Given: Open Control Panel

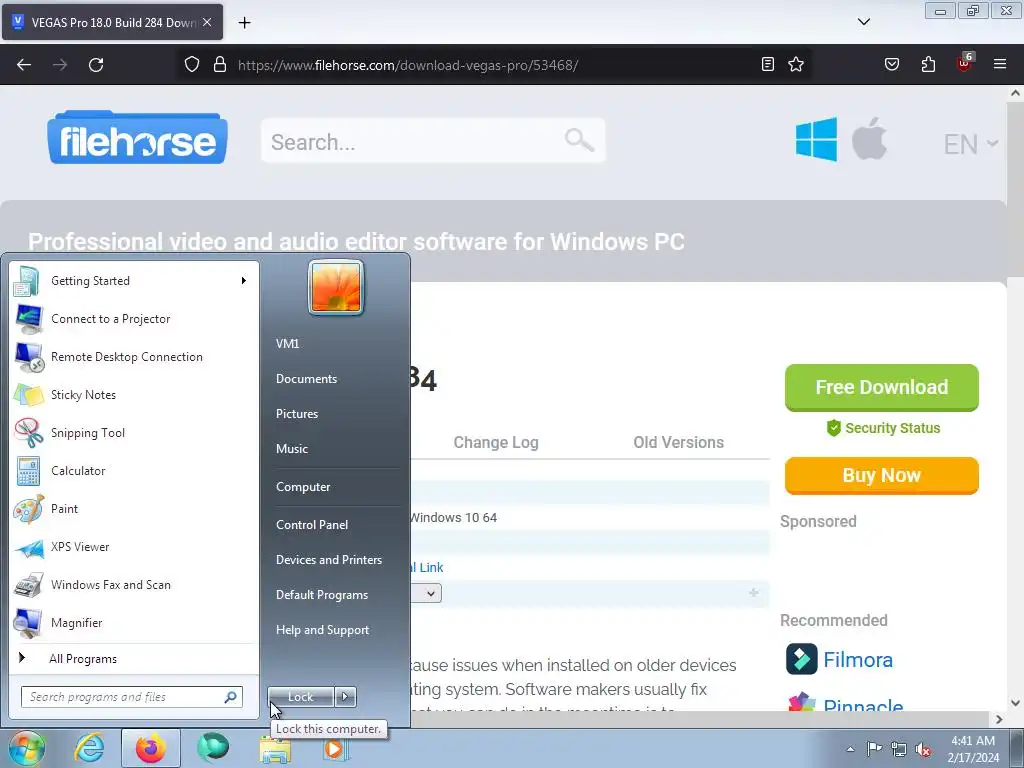Looking at the screenshot, I should 312,525.
